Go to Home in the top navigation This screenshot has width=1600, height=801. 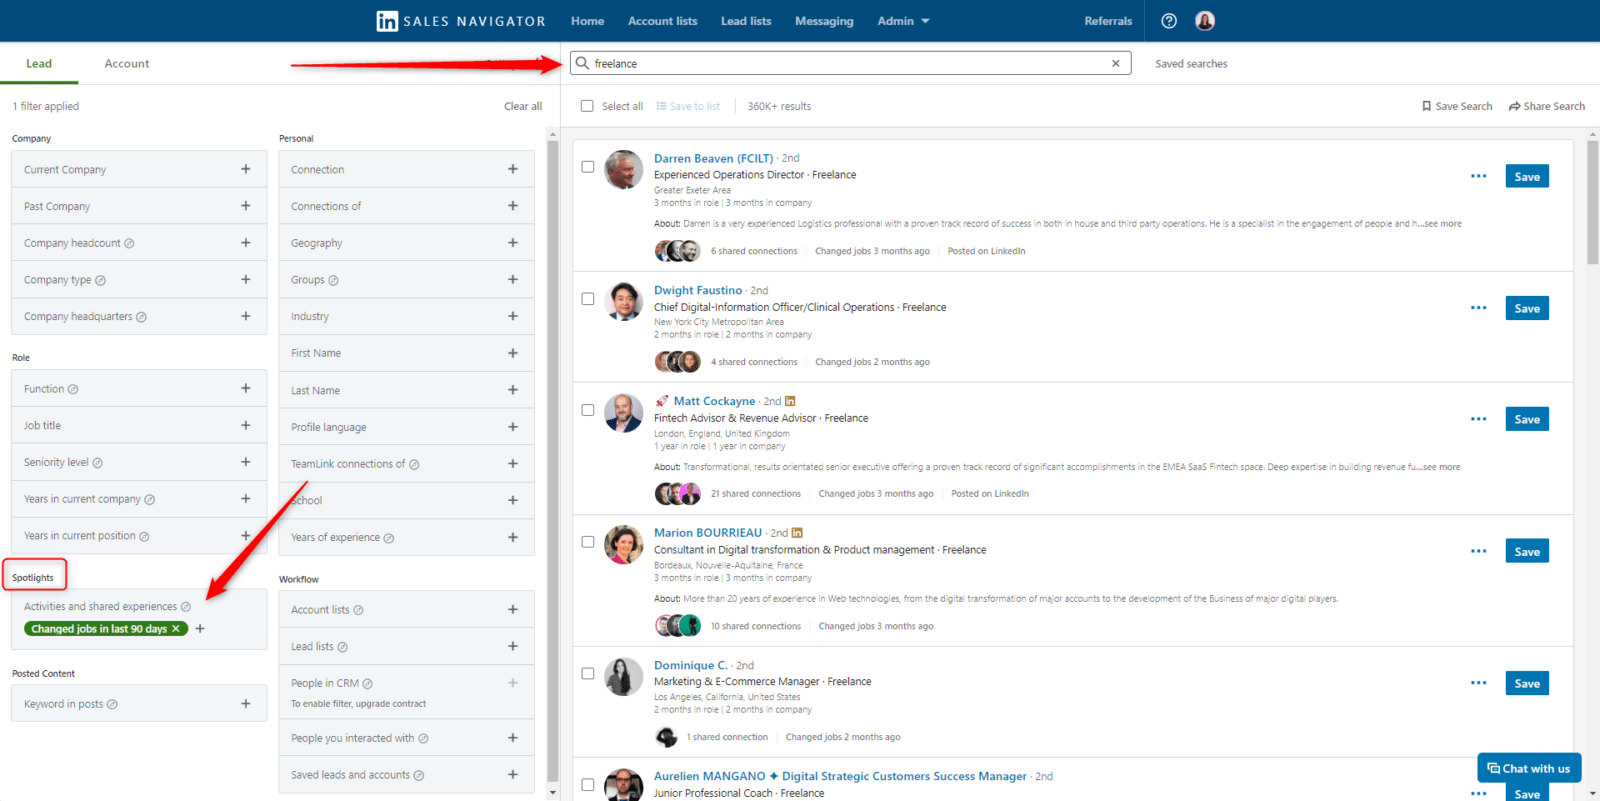click(x=587, y=21)
